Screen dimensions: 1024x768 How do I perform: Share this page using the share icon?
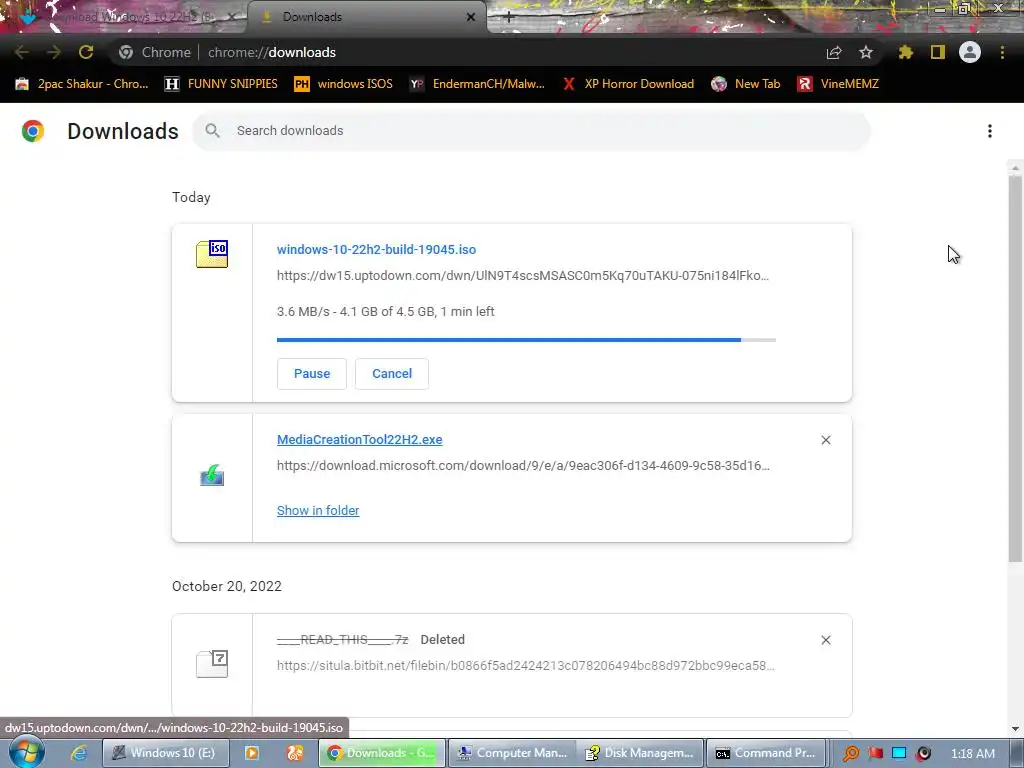834,52
